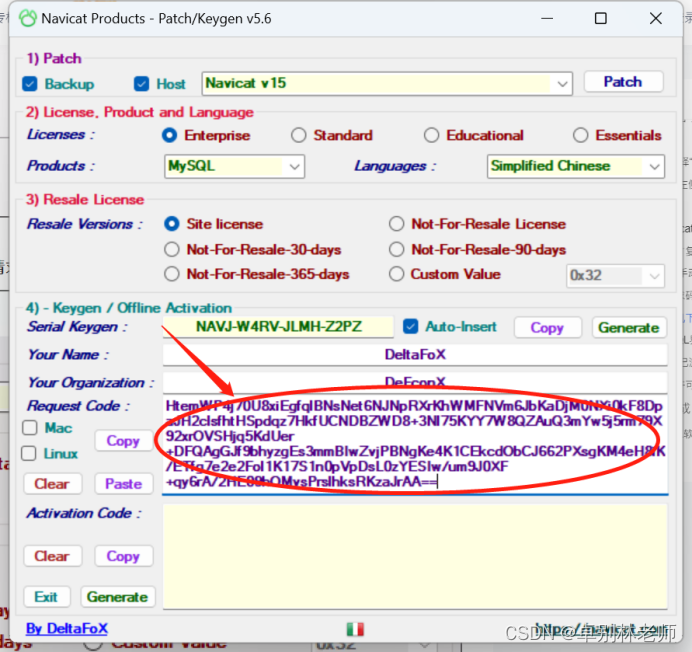
Task: Clear the Request Code field
Action: (x=52, y=484)
